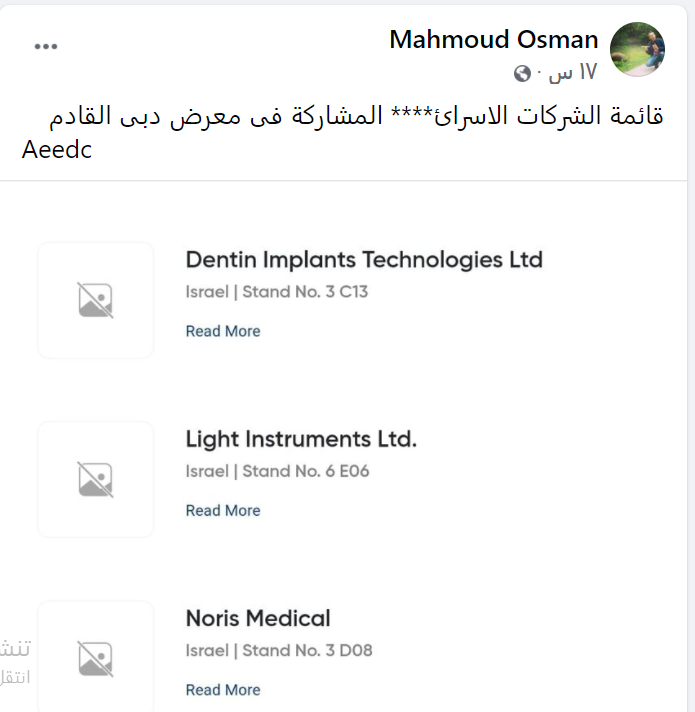Open the three-dots post options menu
This screenshot has height=712, width=695.
(46, 47)
